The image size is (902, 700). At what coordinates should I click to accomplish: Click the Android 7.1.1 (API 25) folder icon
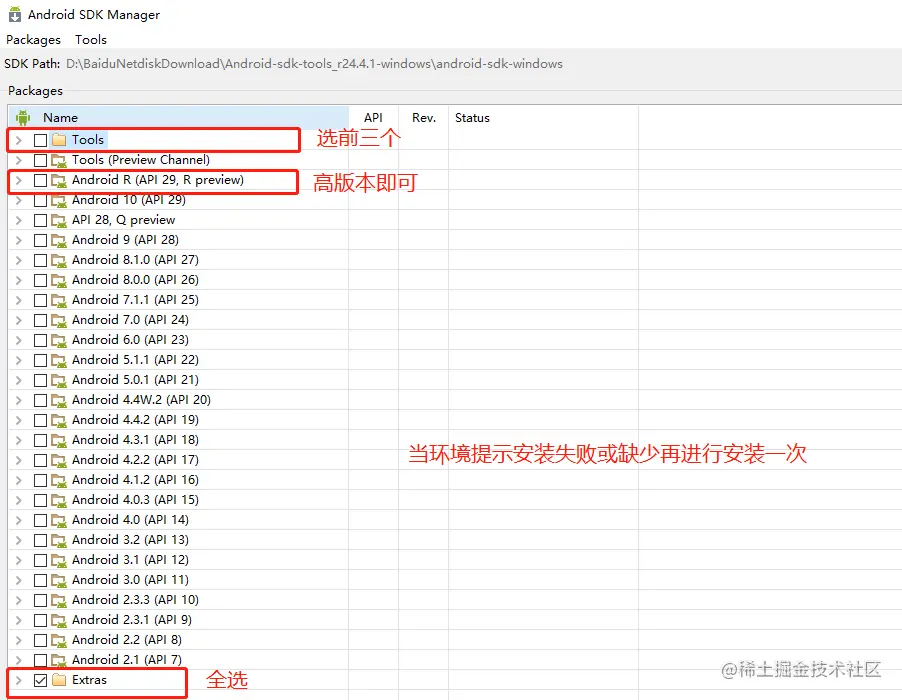(59, 301)
